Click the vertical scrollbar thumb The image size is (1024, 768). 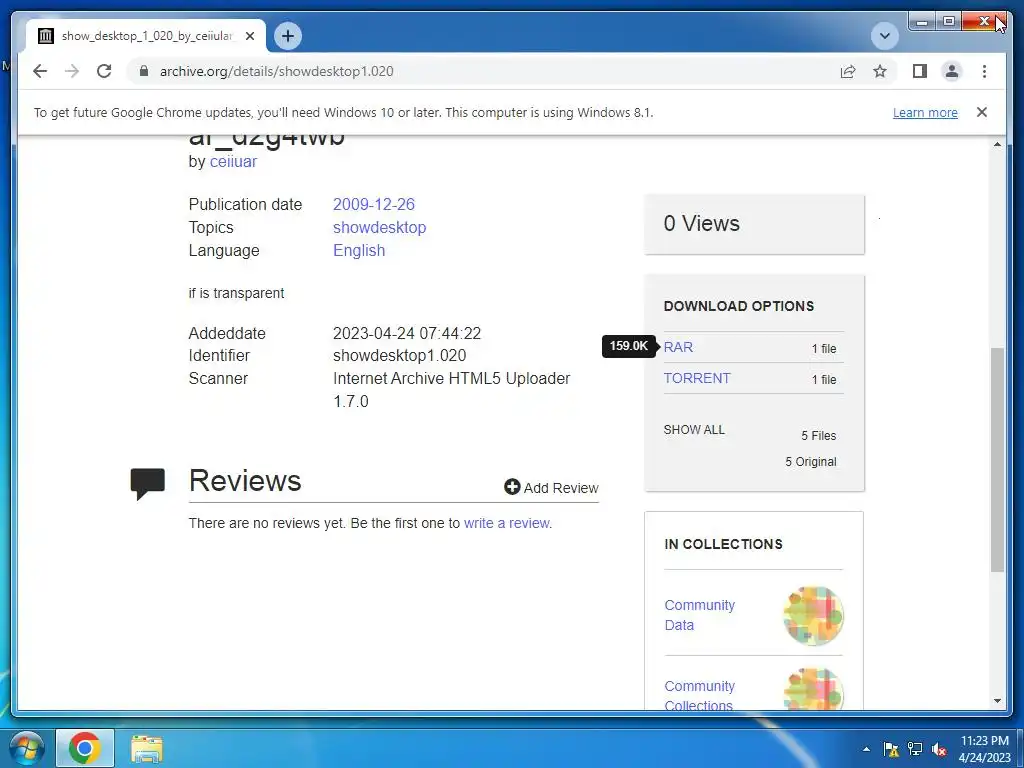(x=997, y=460)
